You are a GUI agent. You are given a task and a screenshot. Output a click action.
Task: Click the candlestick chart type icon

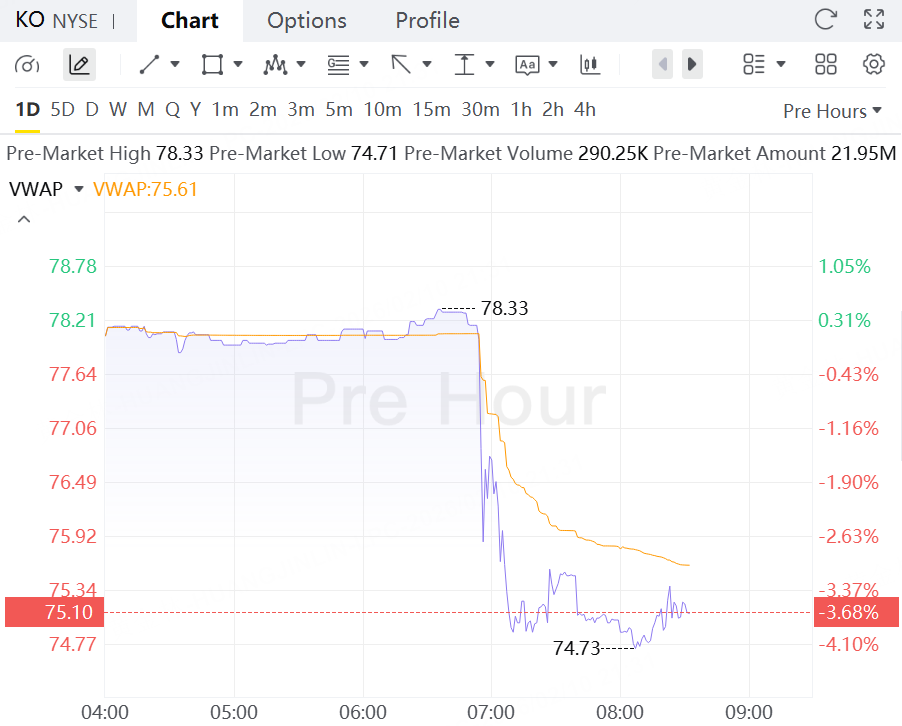pyautogui.click(x=589, y=65)
